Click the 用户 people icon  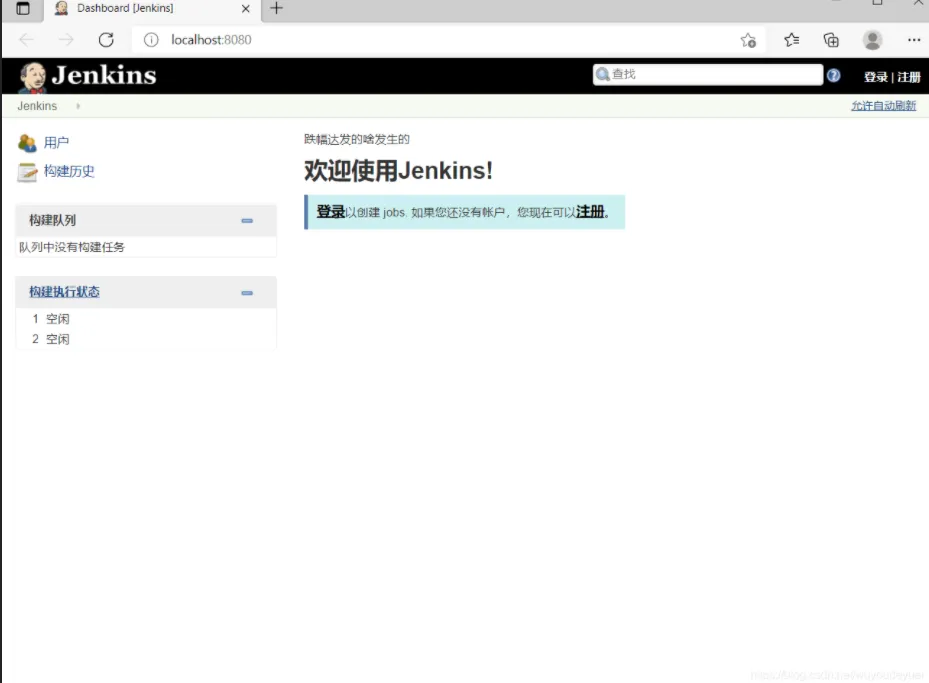tap(27, 143)
